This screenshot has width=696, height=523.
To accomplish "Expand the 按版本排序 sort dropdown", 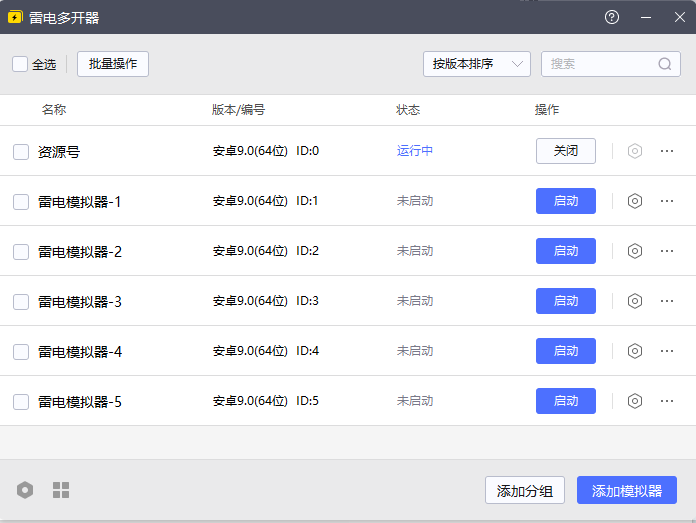I will (x=476, y=64).
